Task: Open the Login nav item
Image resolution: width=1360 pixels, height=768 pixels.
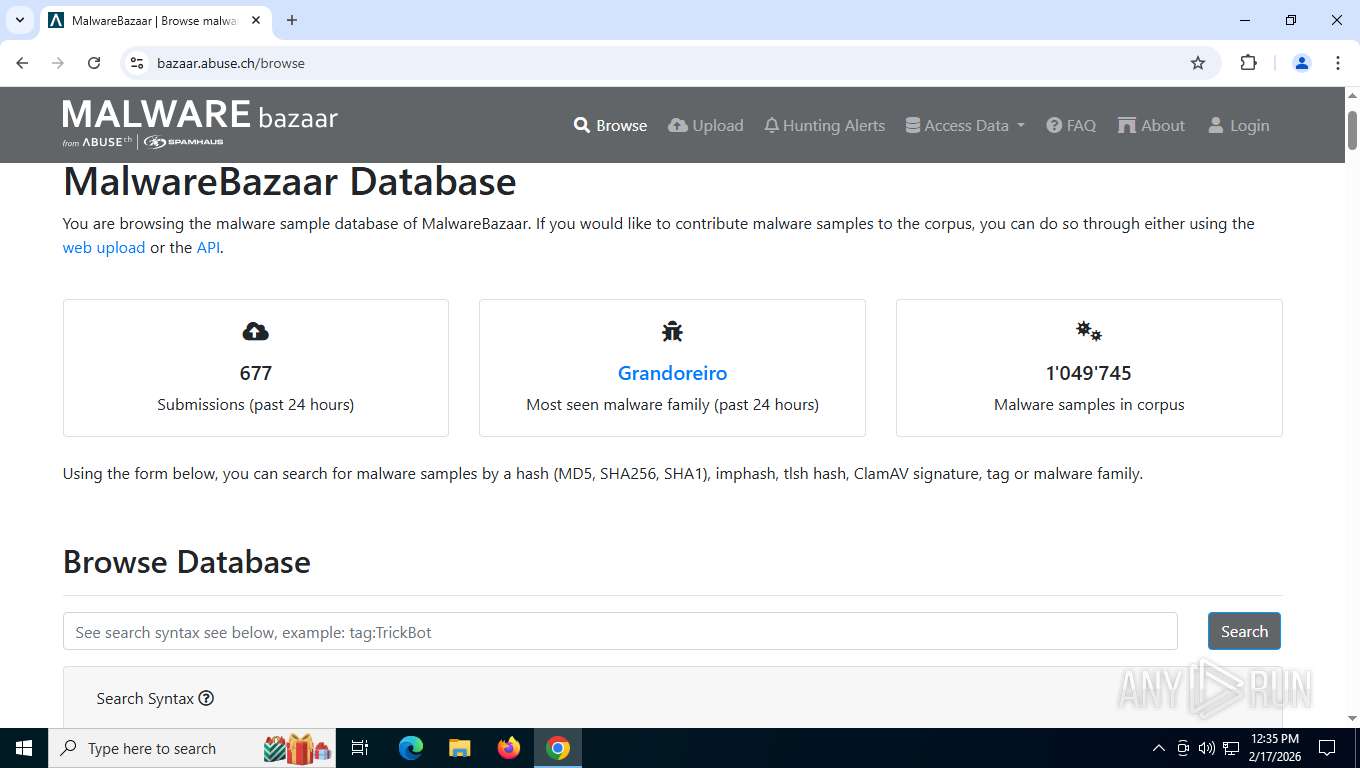Action: (1238, 125)
